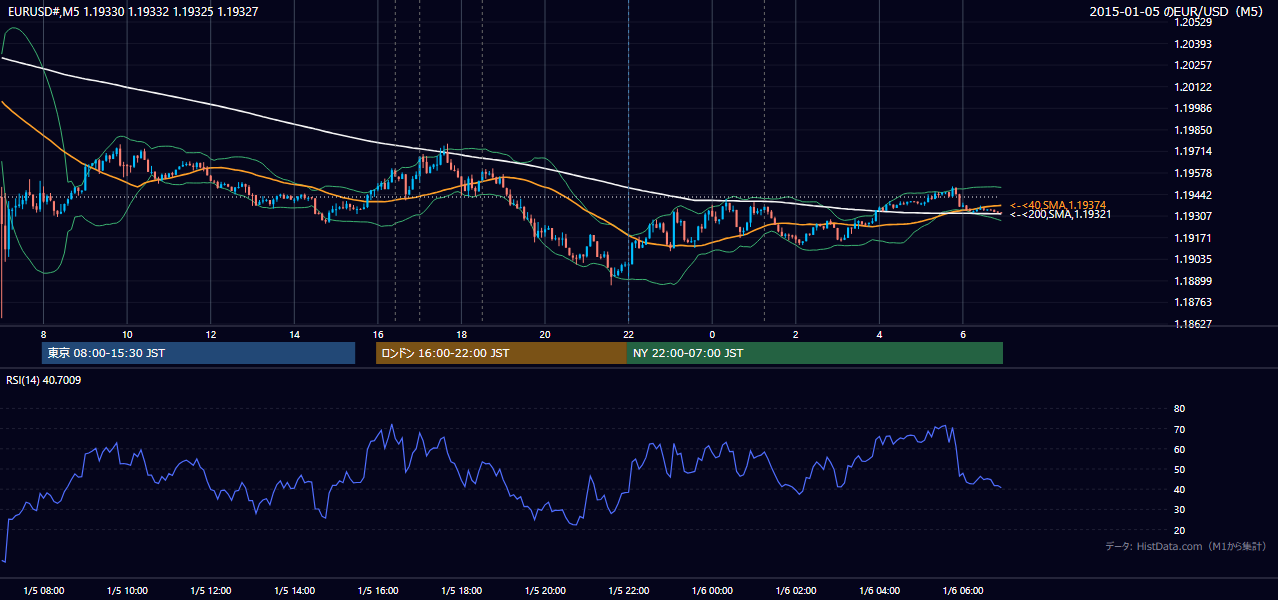Click the 1/6 04:00 date label
The width and height of the screenshot is (1278, 600).
coord(880,590)
